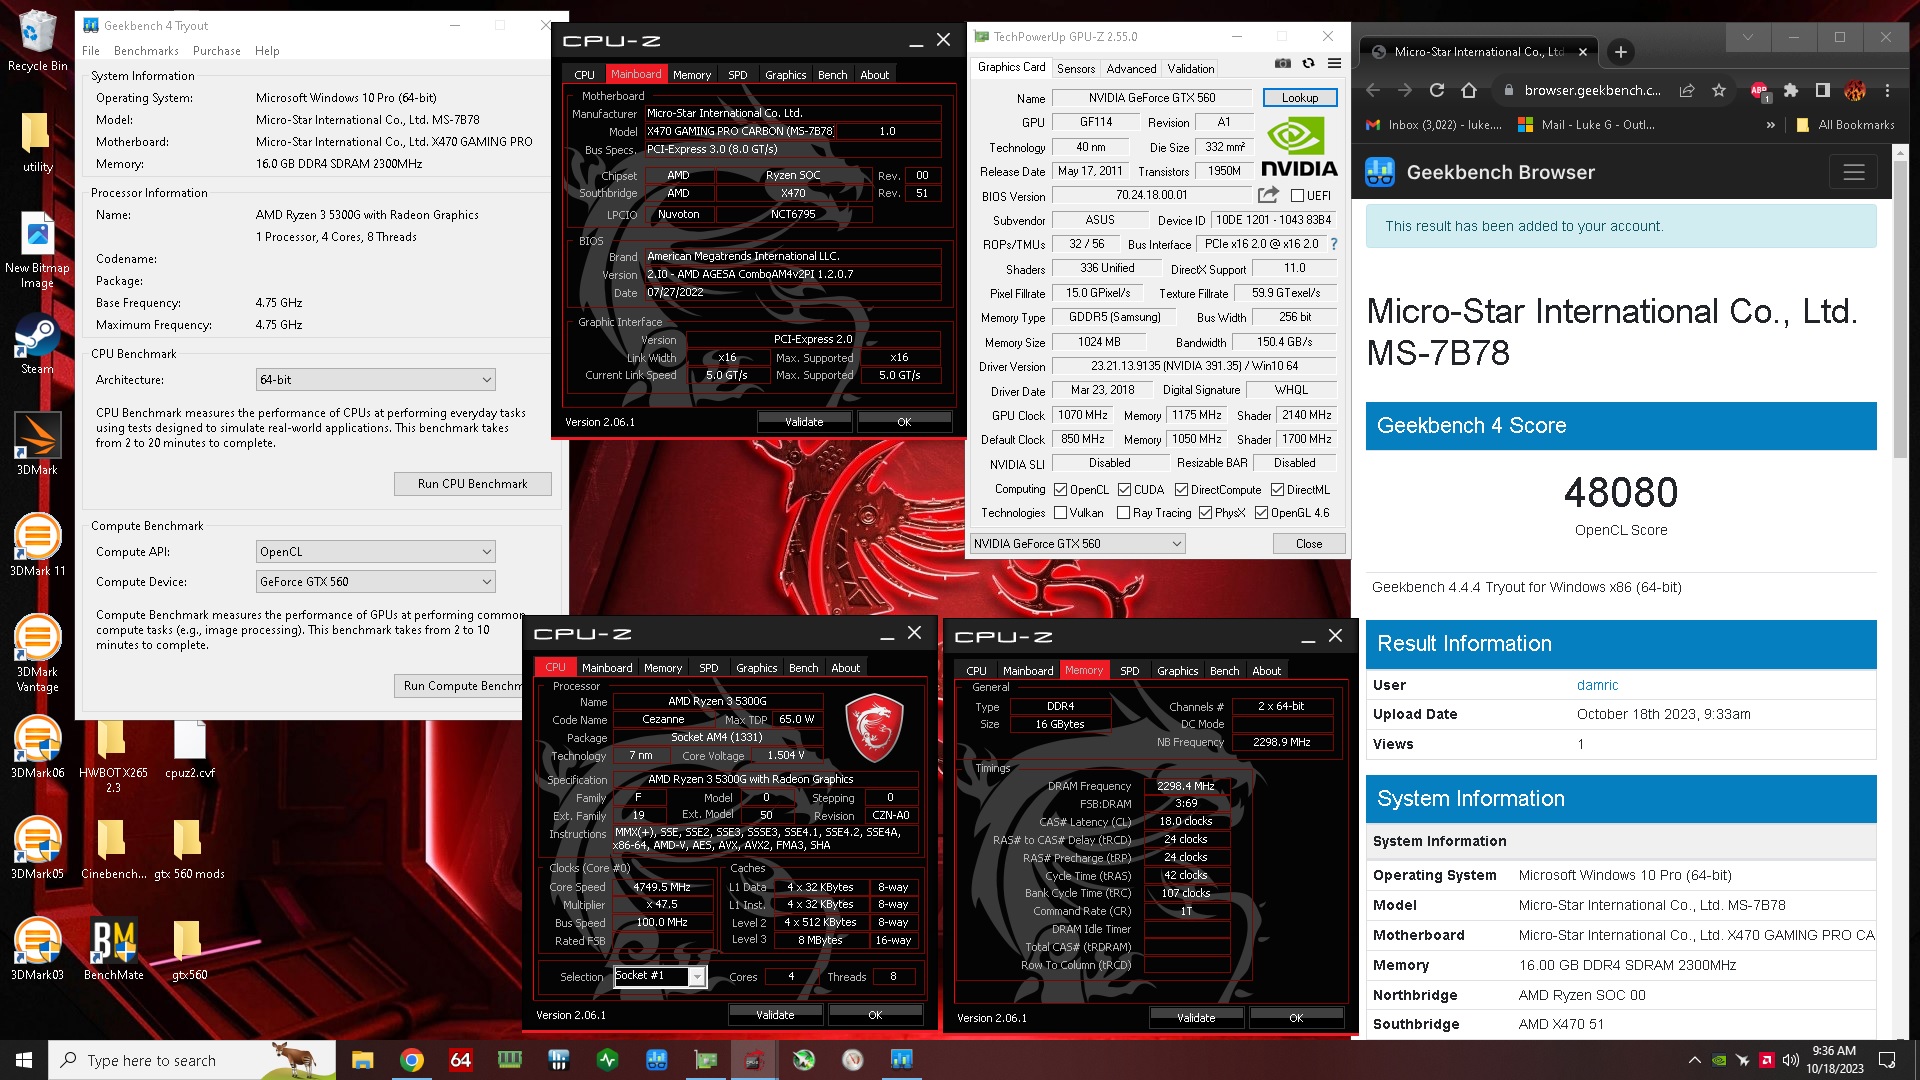
Task: Click volume speaker tray icon
Action: coord(1791,1060)
